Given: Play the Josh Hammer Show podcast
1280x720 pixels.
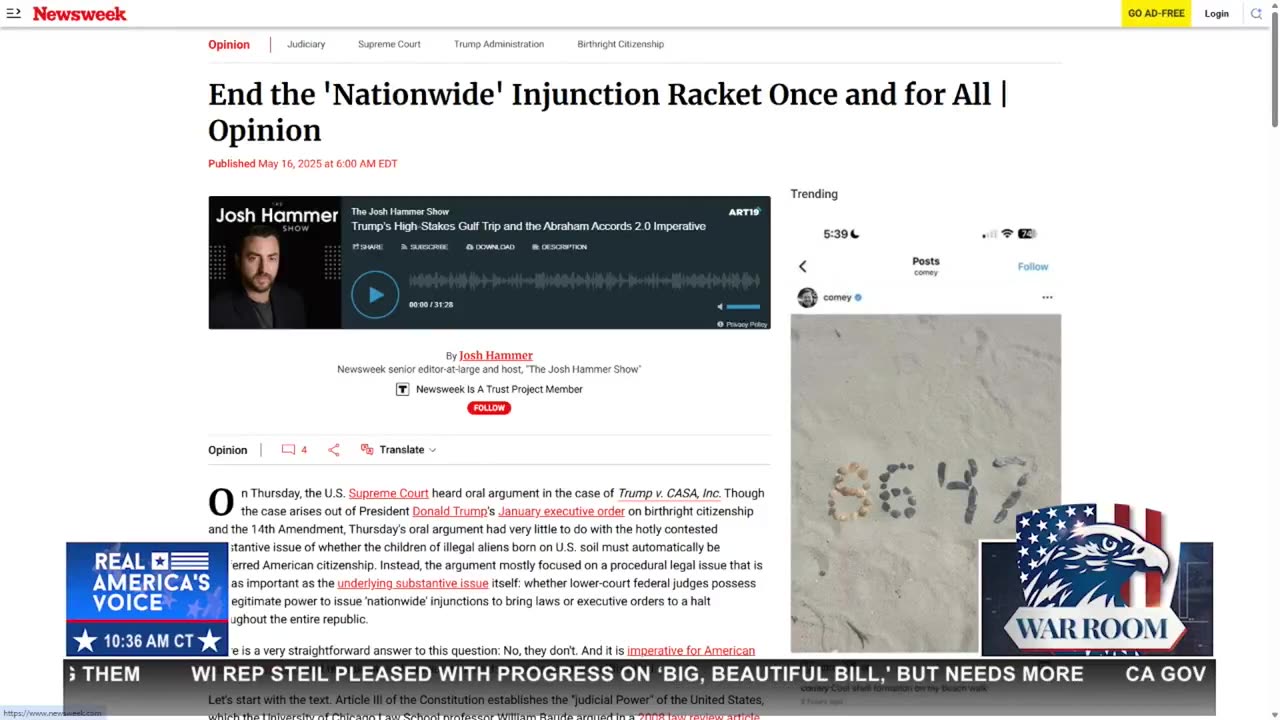Looking at the screenshot, I should click(x=375, y=295).
